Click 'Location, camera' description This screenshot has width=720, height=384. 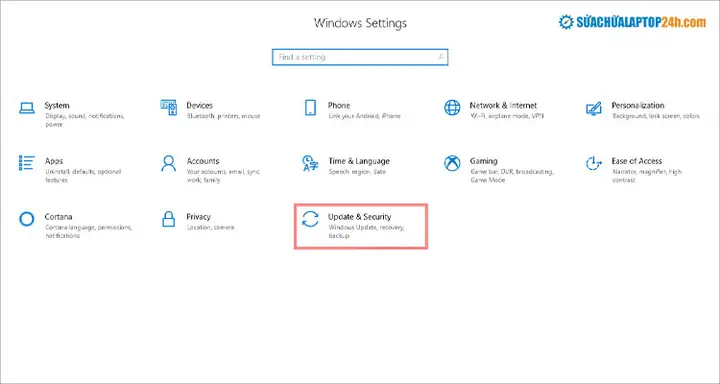(x=210, y=227)
